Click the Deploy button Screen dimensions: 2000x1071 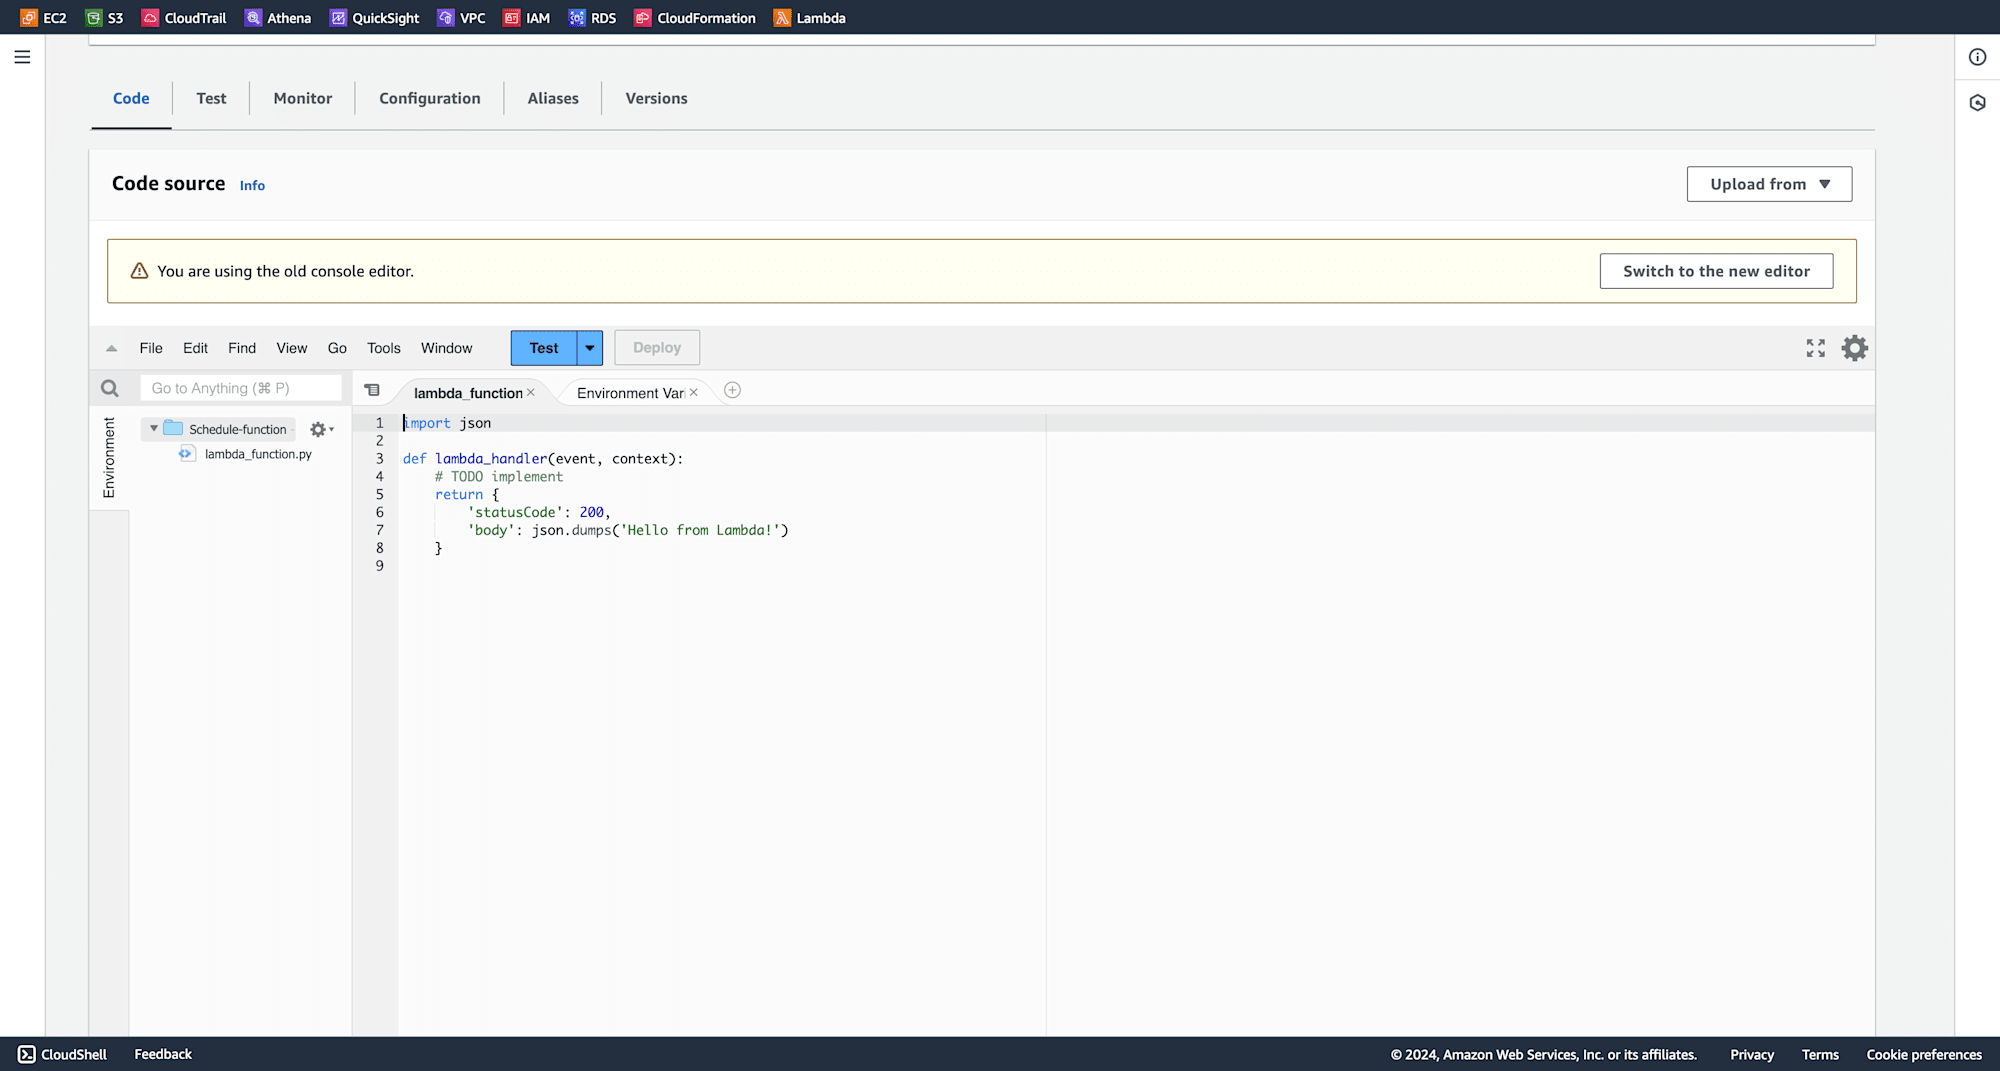(x=657, y=348)
